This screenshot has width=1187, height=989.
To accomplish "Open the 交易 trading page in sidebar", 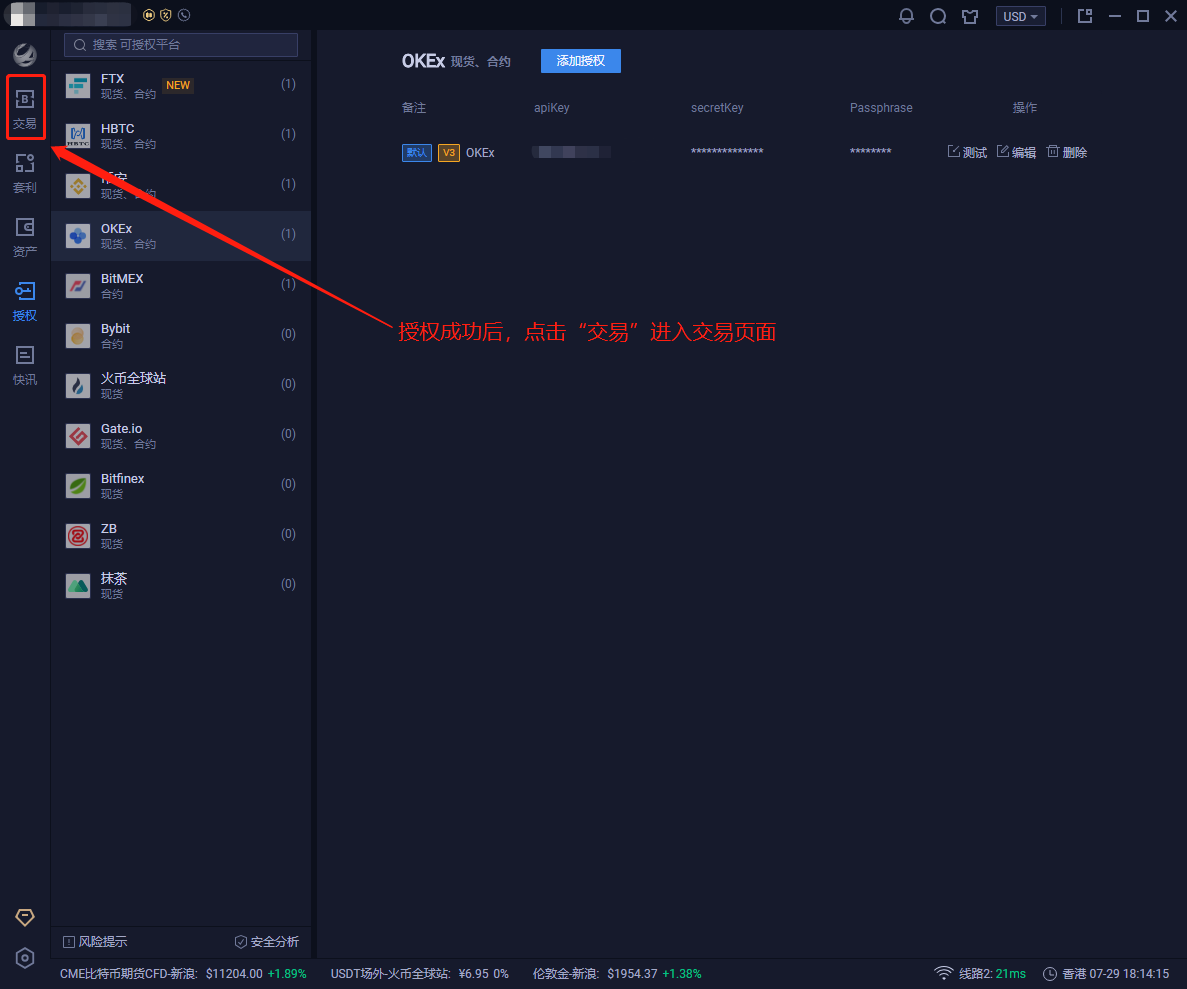I will point(25,108).
